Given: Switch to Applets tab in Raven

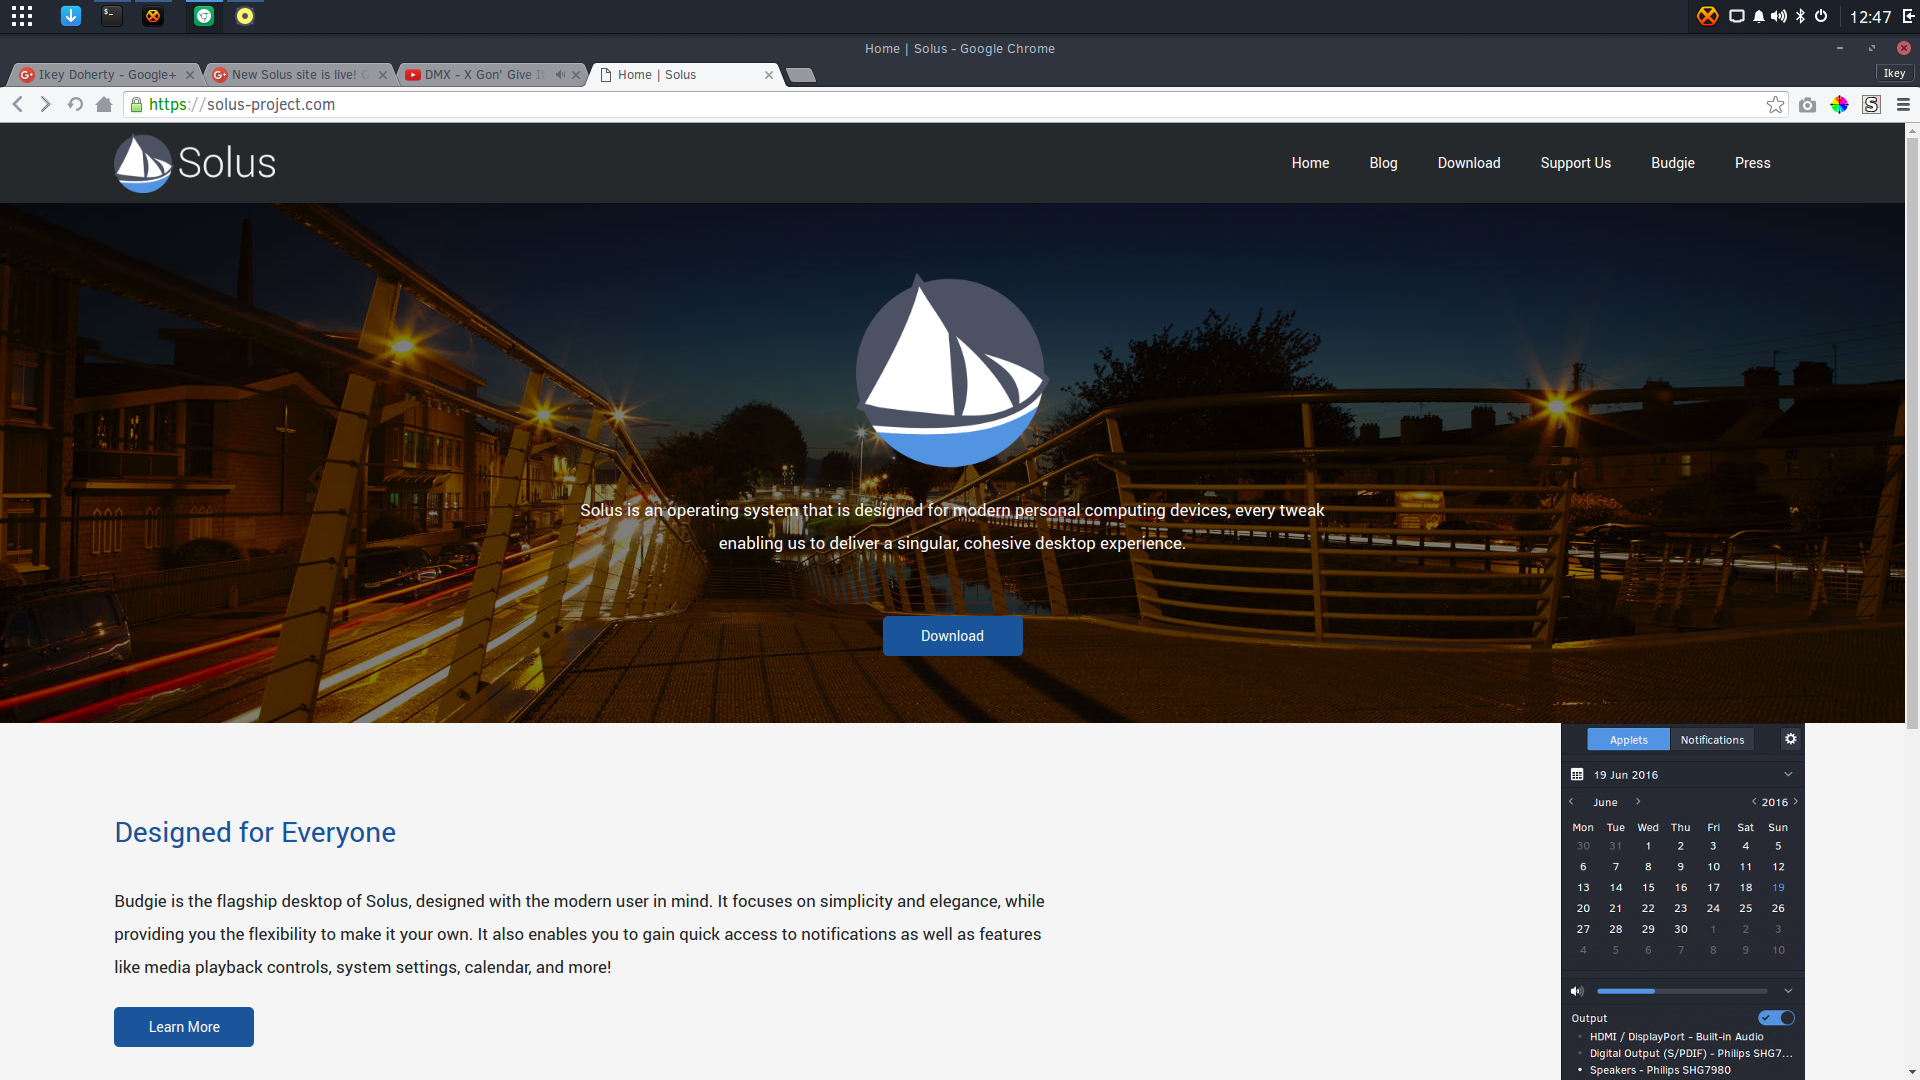Looking at the screenshot, I should [x=1628, y=740].
